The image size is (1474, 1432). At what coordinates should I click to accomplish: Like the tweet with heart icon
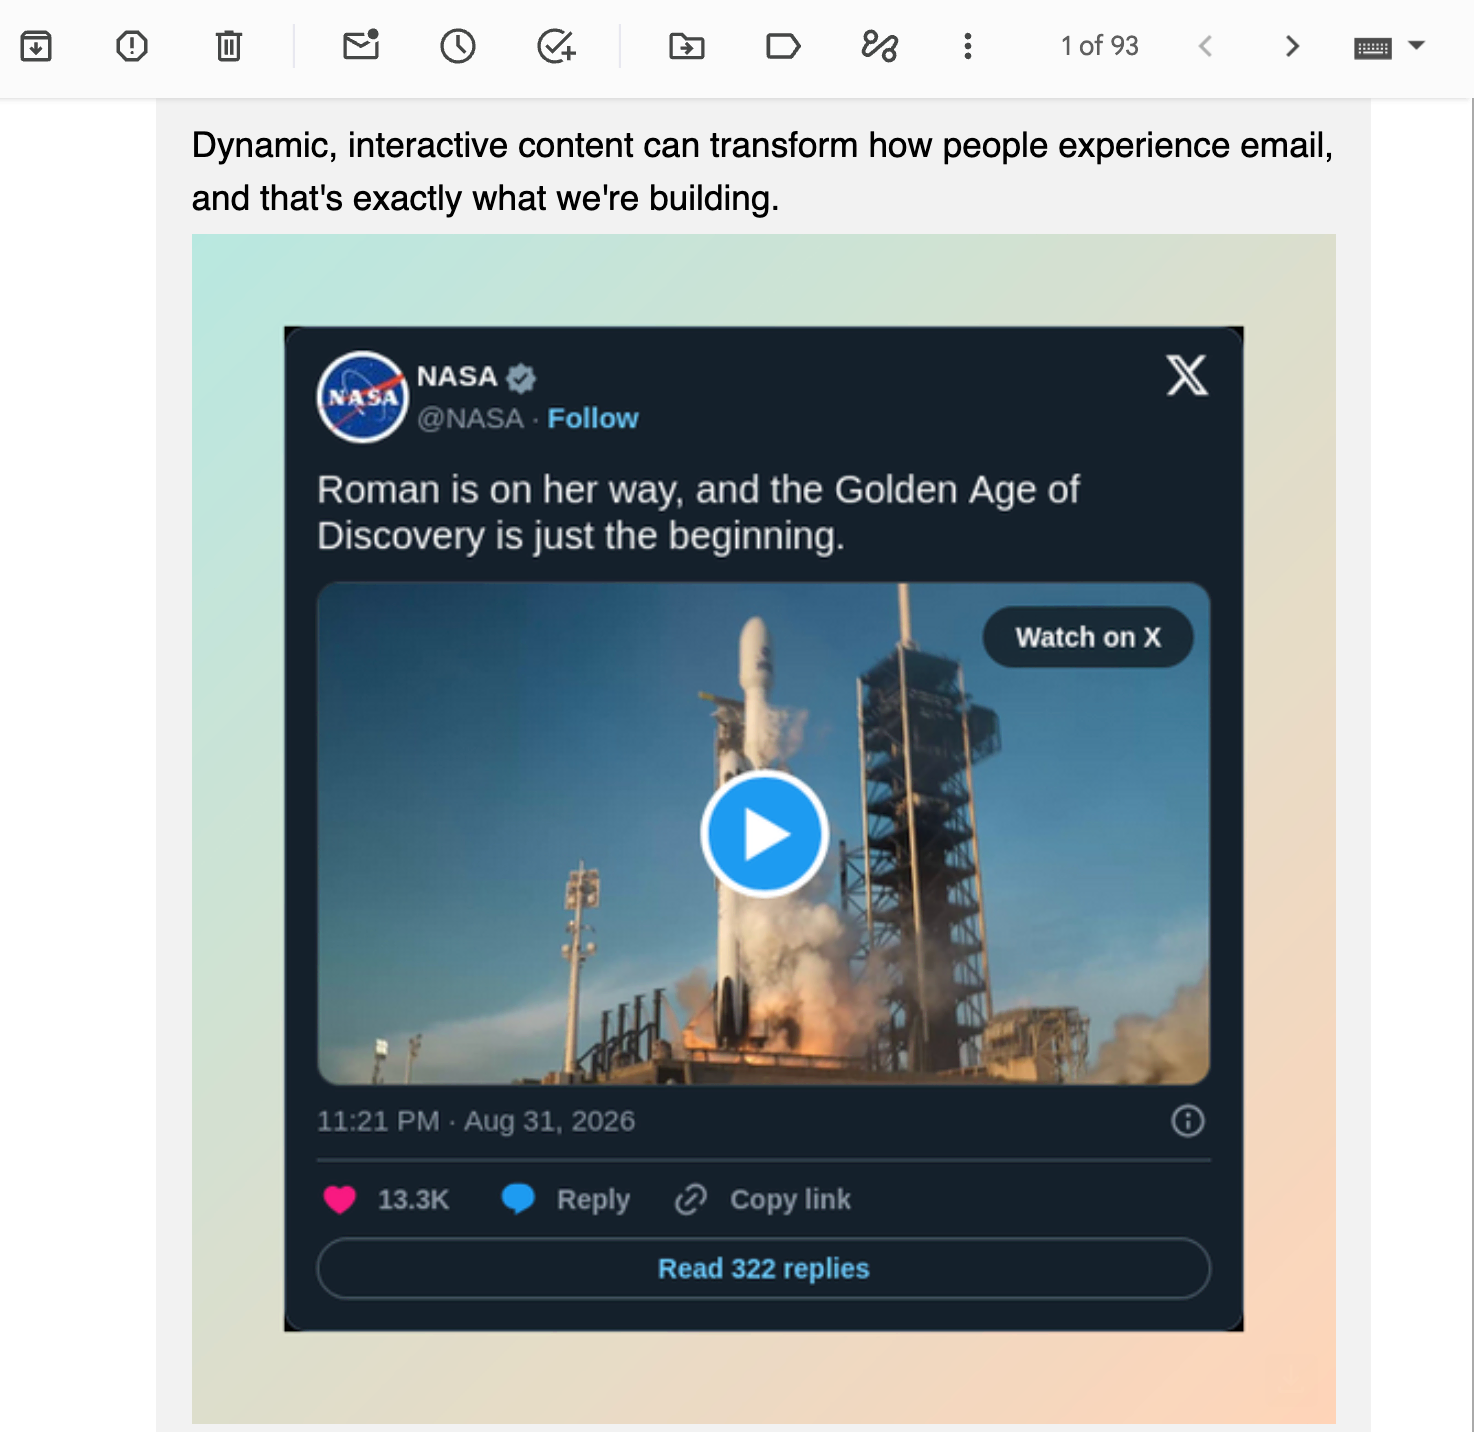[340, 1199]
